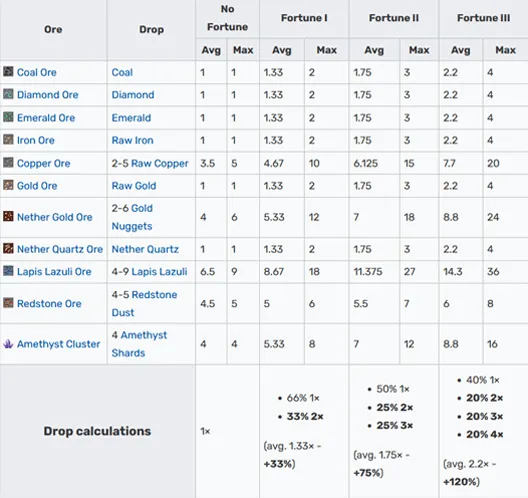Open the Gold Ore link
Screen dimensions: 528x498
click(37, 186)
